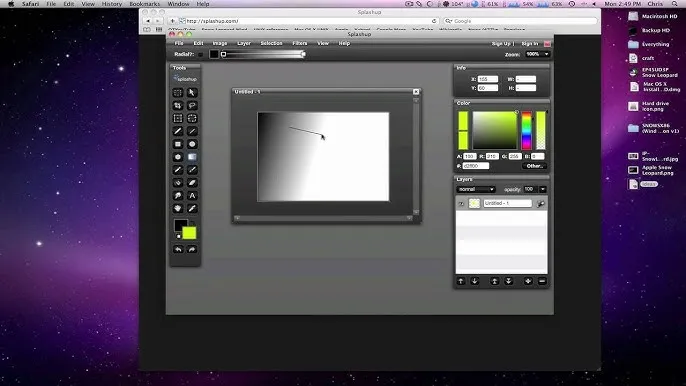This screenshot has height=386, width=686.
Task: Click the X coordinate field in Info panel
Action: pos(488,79)
